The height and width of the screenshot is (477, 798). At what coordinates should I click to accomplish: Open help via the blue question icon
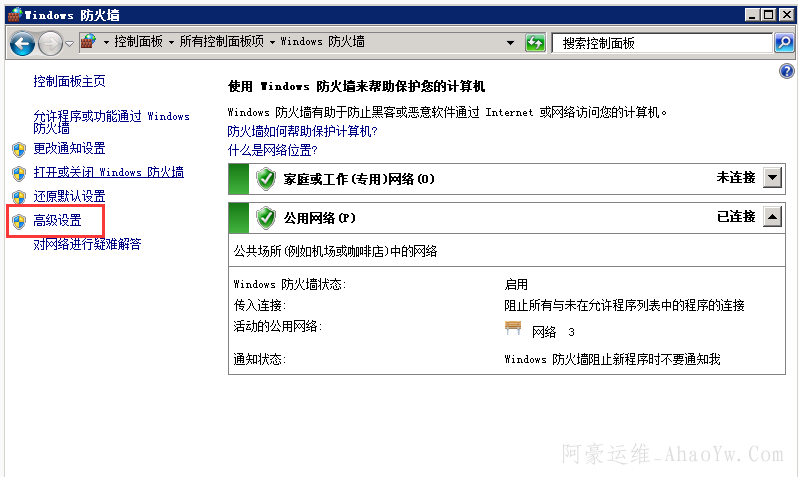786,71
